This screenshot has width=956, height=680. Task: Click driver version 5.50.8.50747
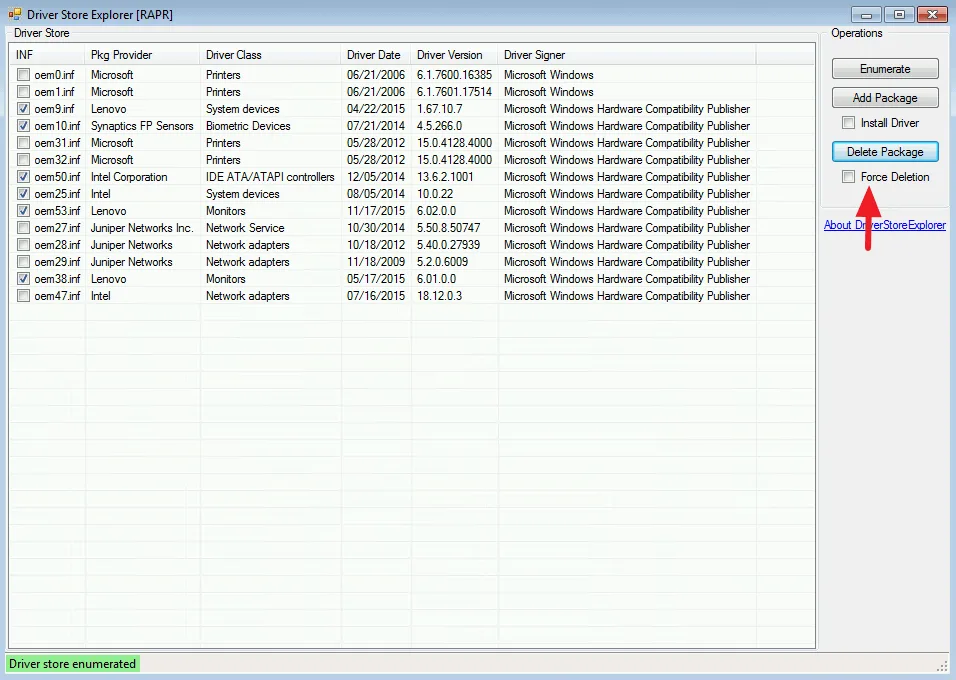pos(449,227)
